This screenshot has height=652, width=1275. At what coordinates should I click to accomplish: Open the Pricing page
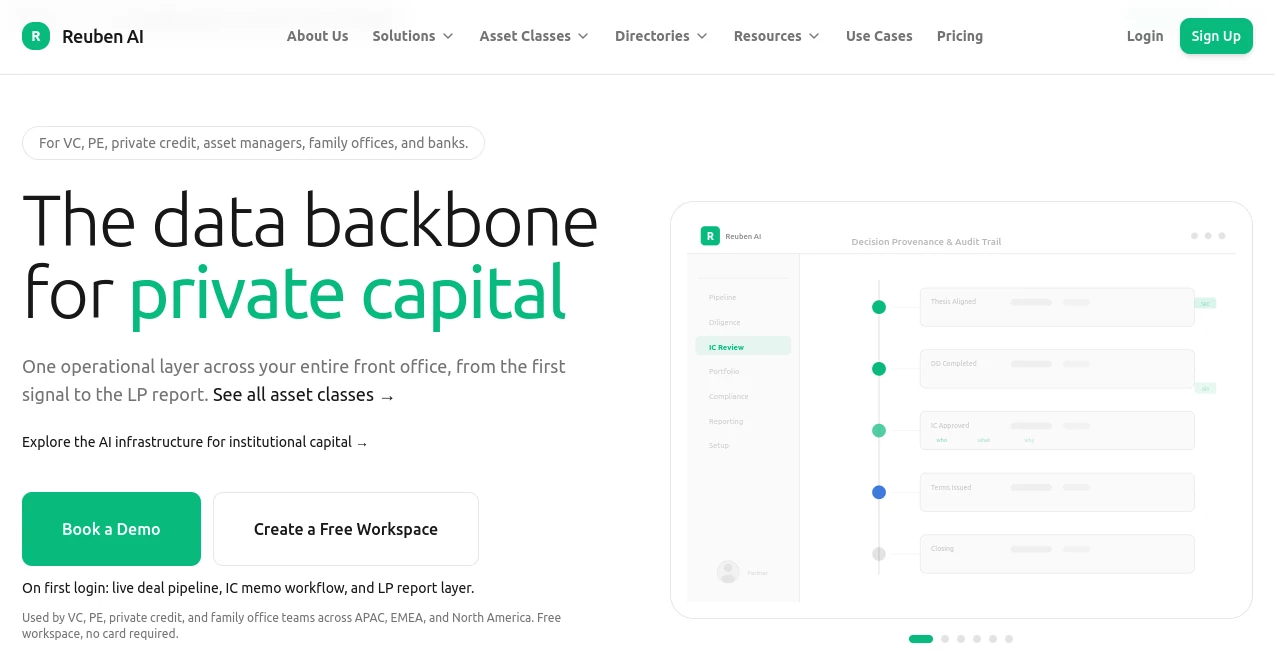pyautogui.click(x=960, y=36)
